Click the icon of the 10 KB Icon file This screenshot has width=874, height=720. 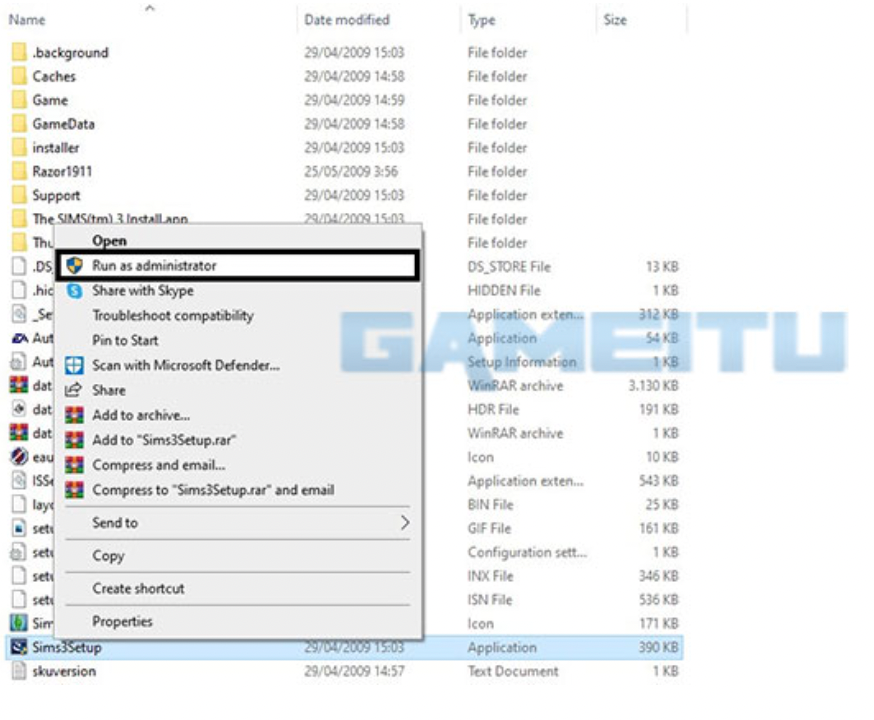coord(19,457)
